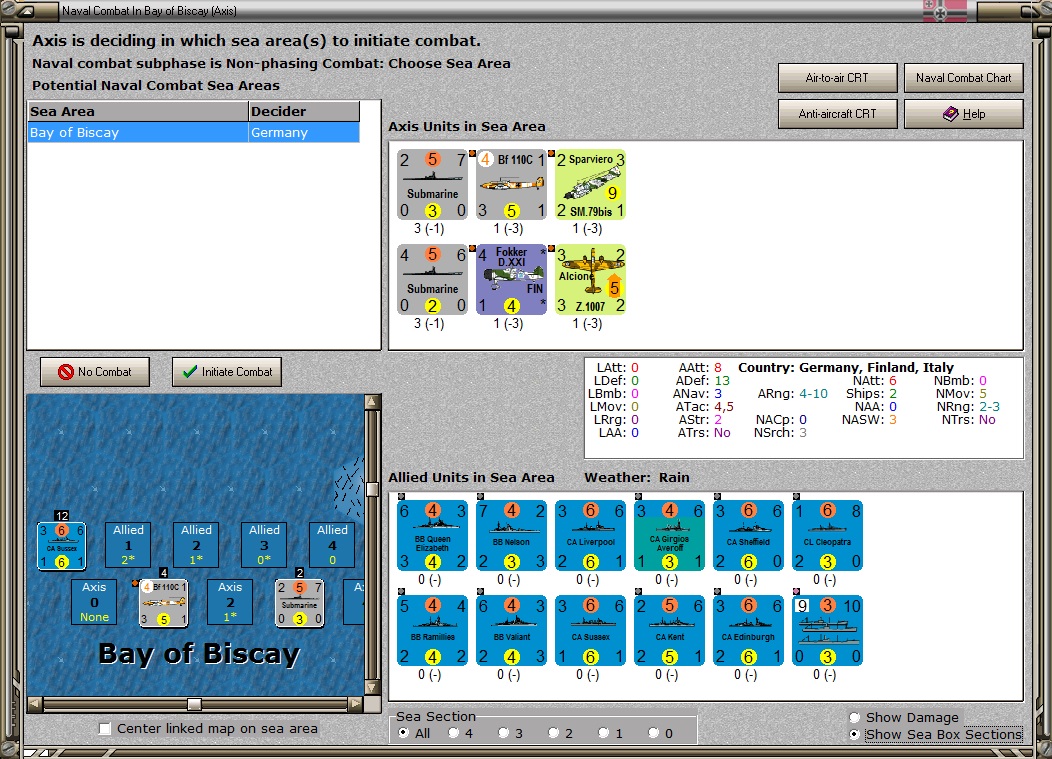
Task: Click the map's horizontal scrollbar left arrow
Action: (x=35, y=703)
